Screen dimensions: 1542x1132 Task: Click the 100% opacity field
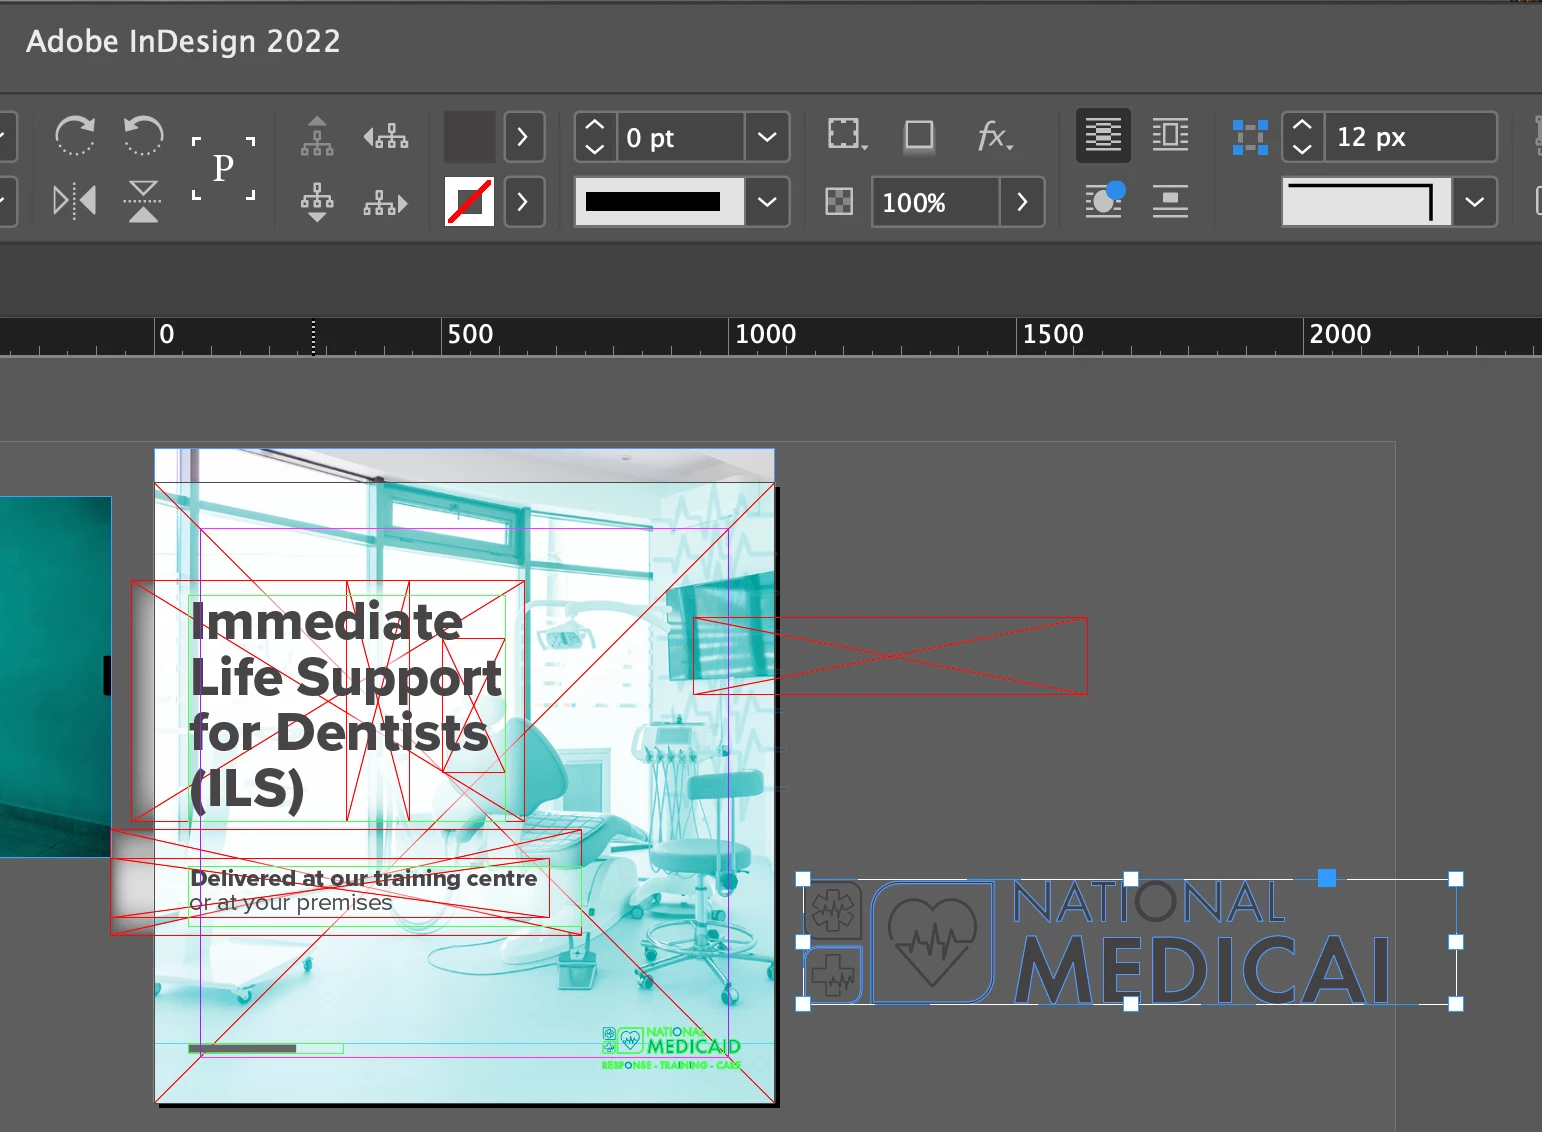(x=935, y=202)
